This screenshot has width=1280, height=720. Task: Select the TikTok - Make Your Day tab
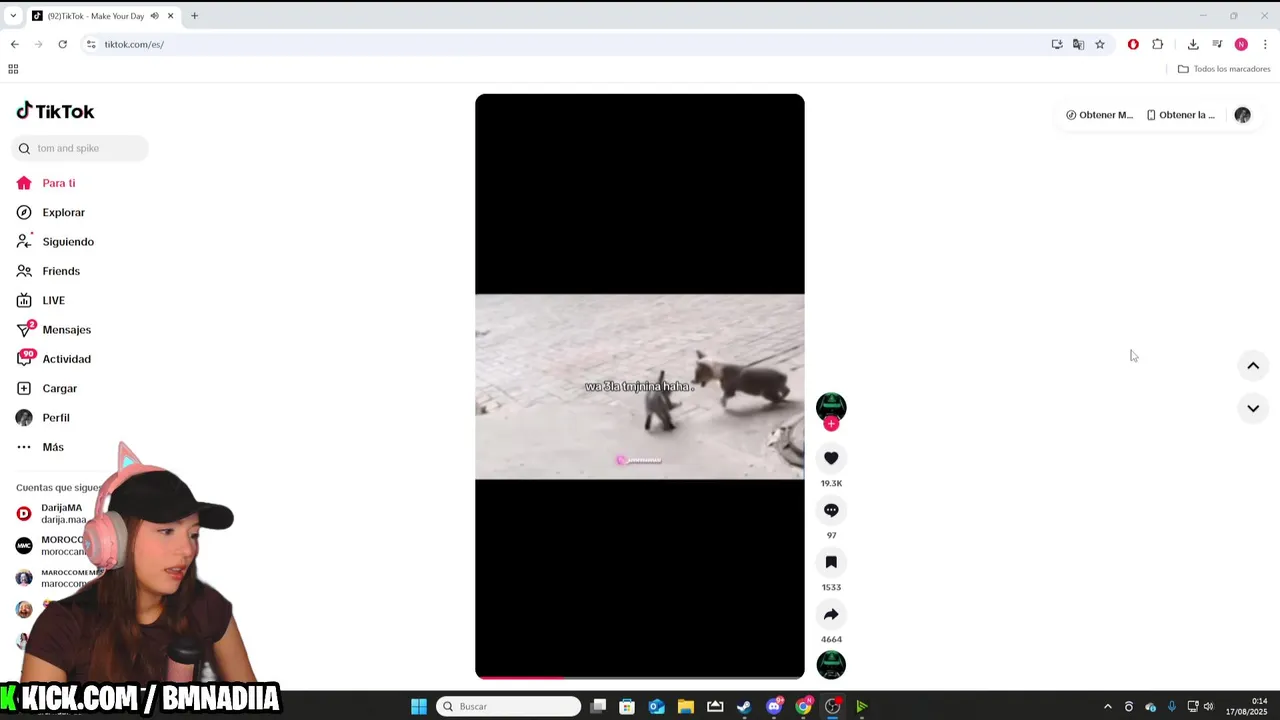coord(95,16)
